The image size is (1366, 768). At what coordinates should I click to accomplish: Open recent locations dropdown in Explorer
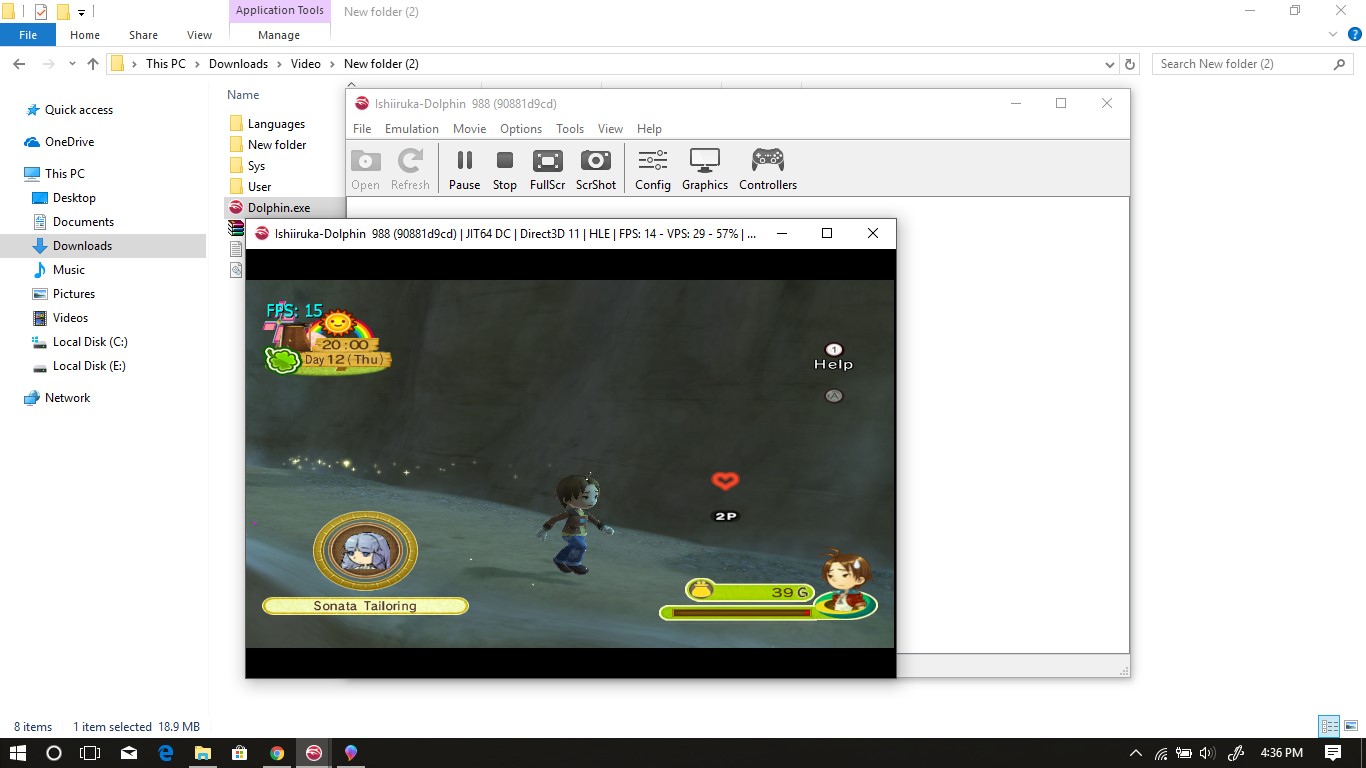tap(72, 64)
